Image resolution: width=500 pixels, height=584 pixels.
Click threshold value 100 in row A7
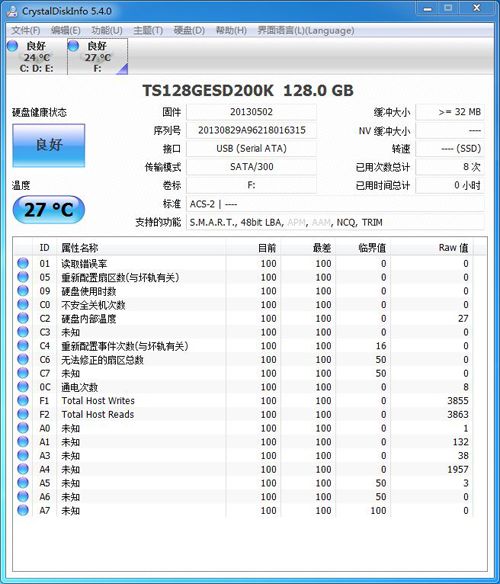coord(378,511)
